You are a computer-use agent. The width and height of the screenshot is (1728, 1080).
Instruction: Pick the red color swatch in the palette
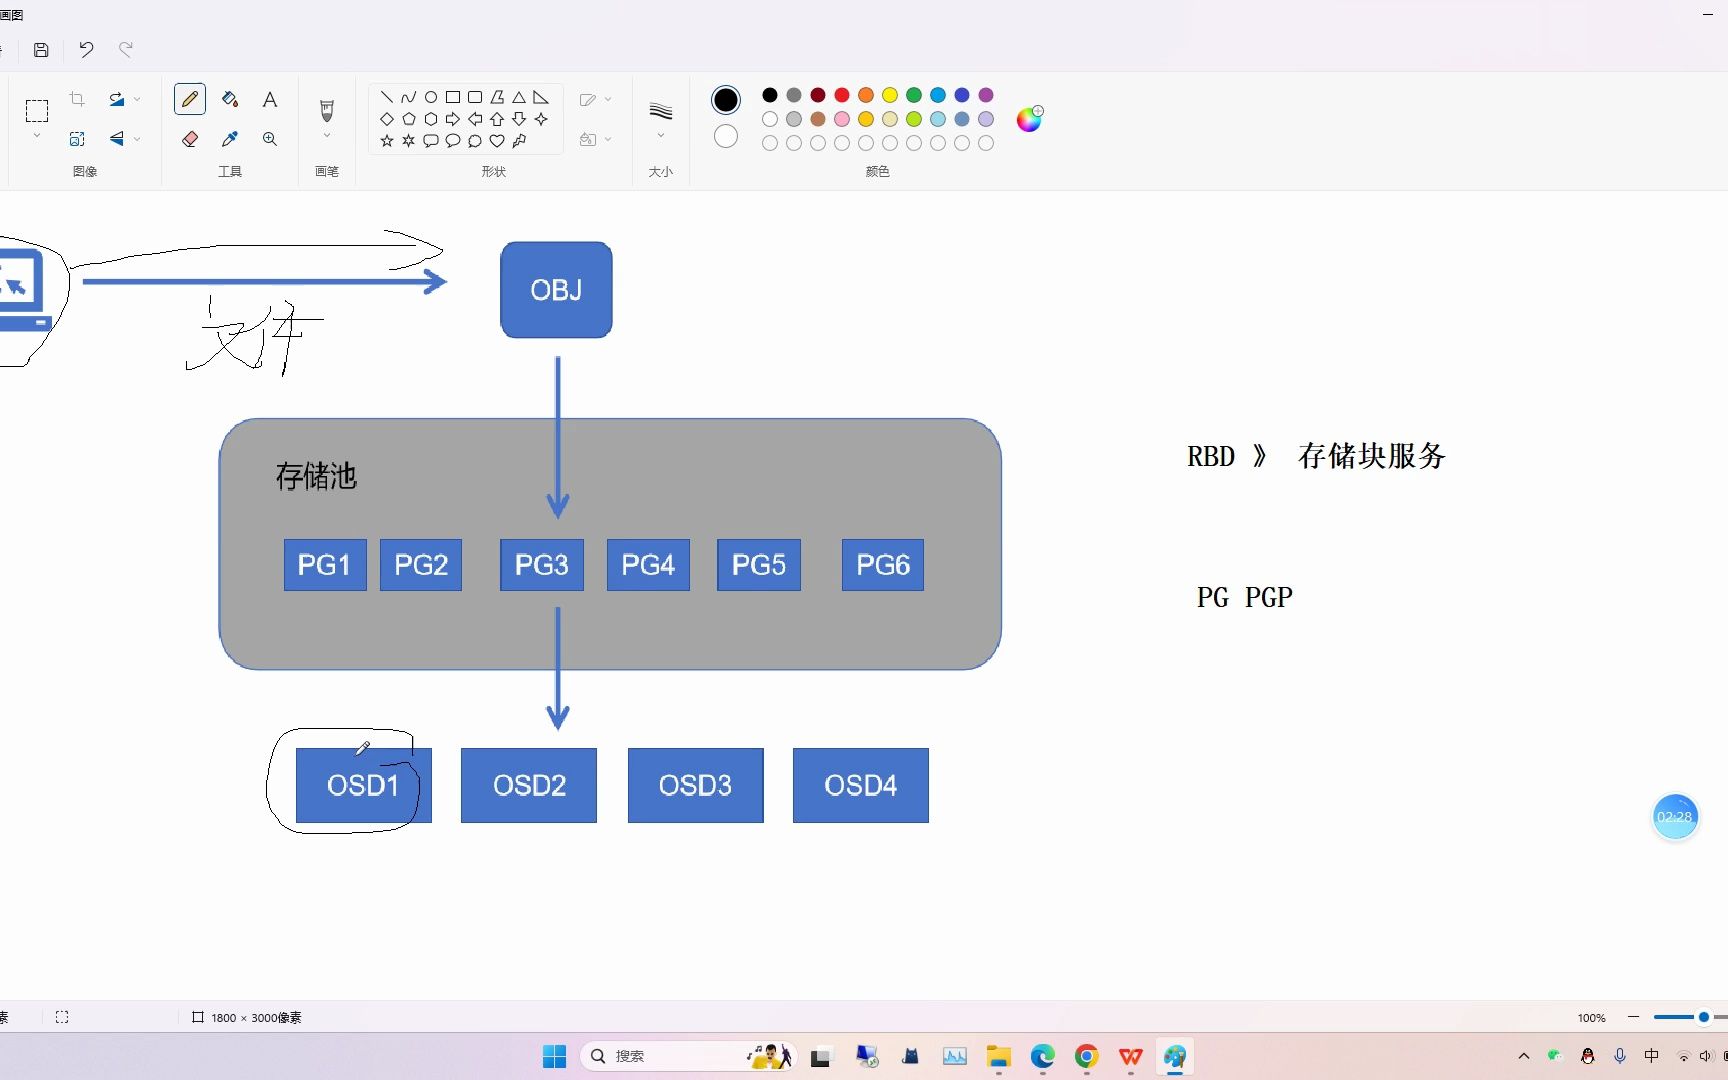842,95
